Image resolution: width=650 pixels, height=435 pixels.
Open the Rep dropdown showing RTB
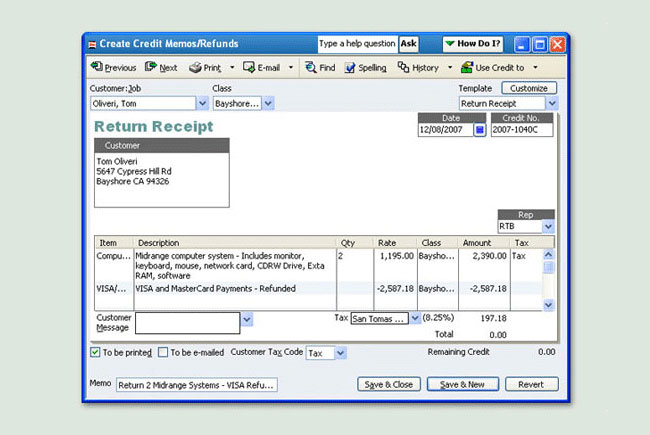(x=548, y=226)
